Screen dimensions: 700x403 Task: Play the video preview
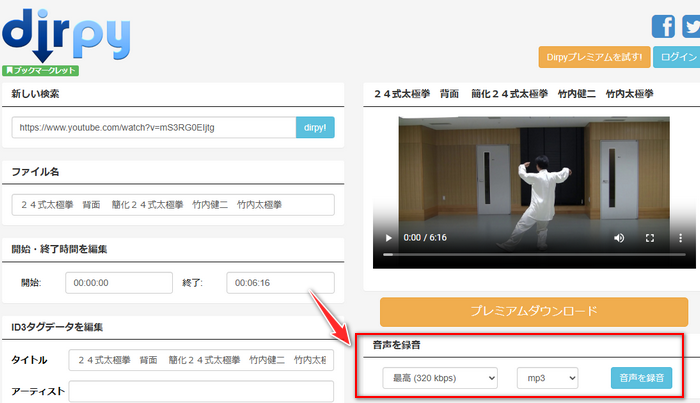pyautogui.click(x=388, y=238)
